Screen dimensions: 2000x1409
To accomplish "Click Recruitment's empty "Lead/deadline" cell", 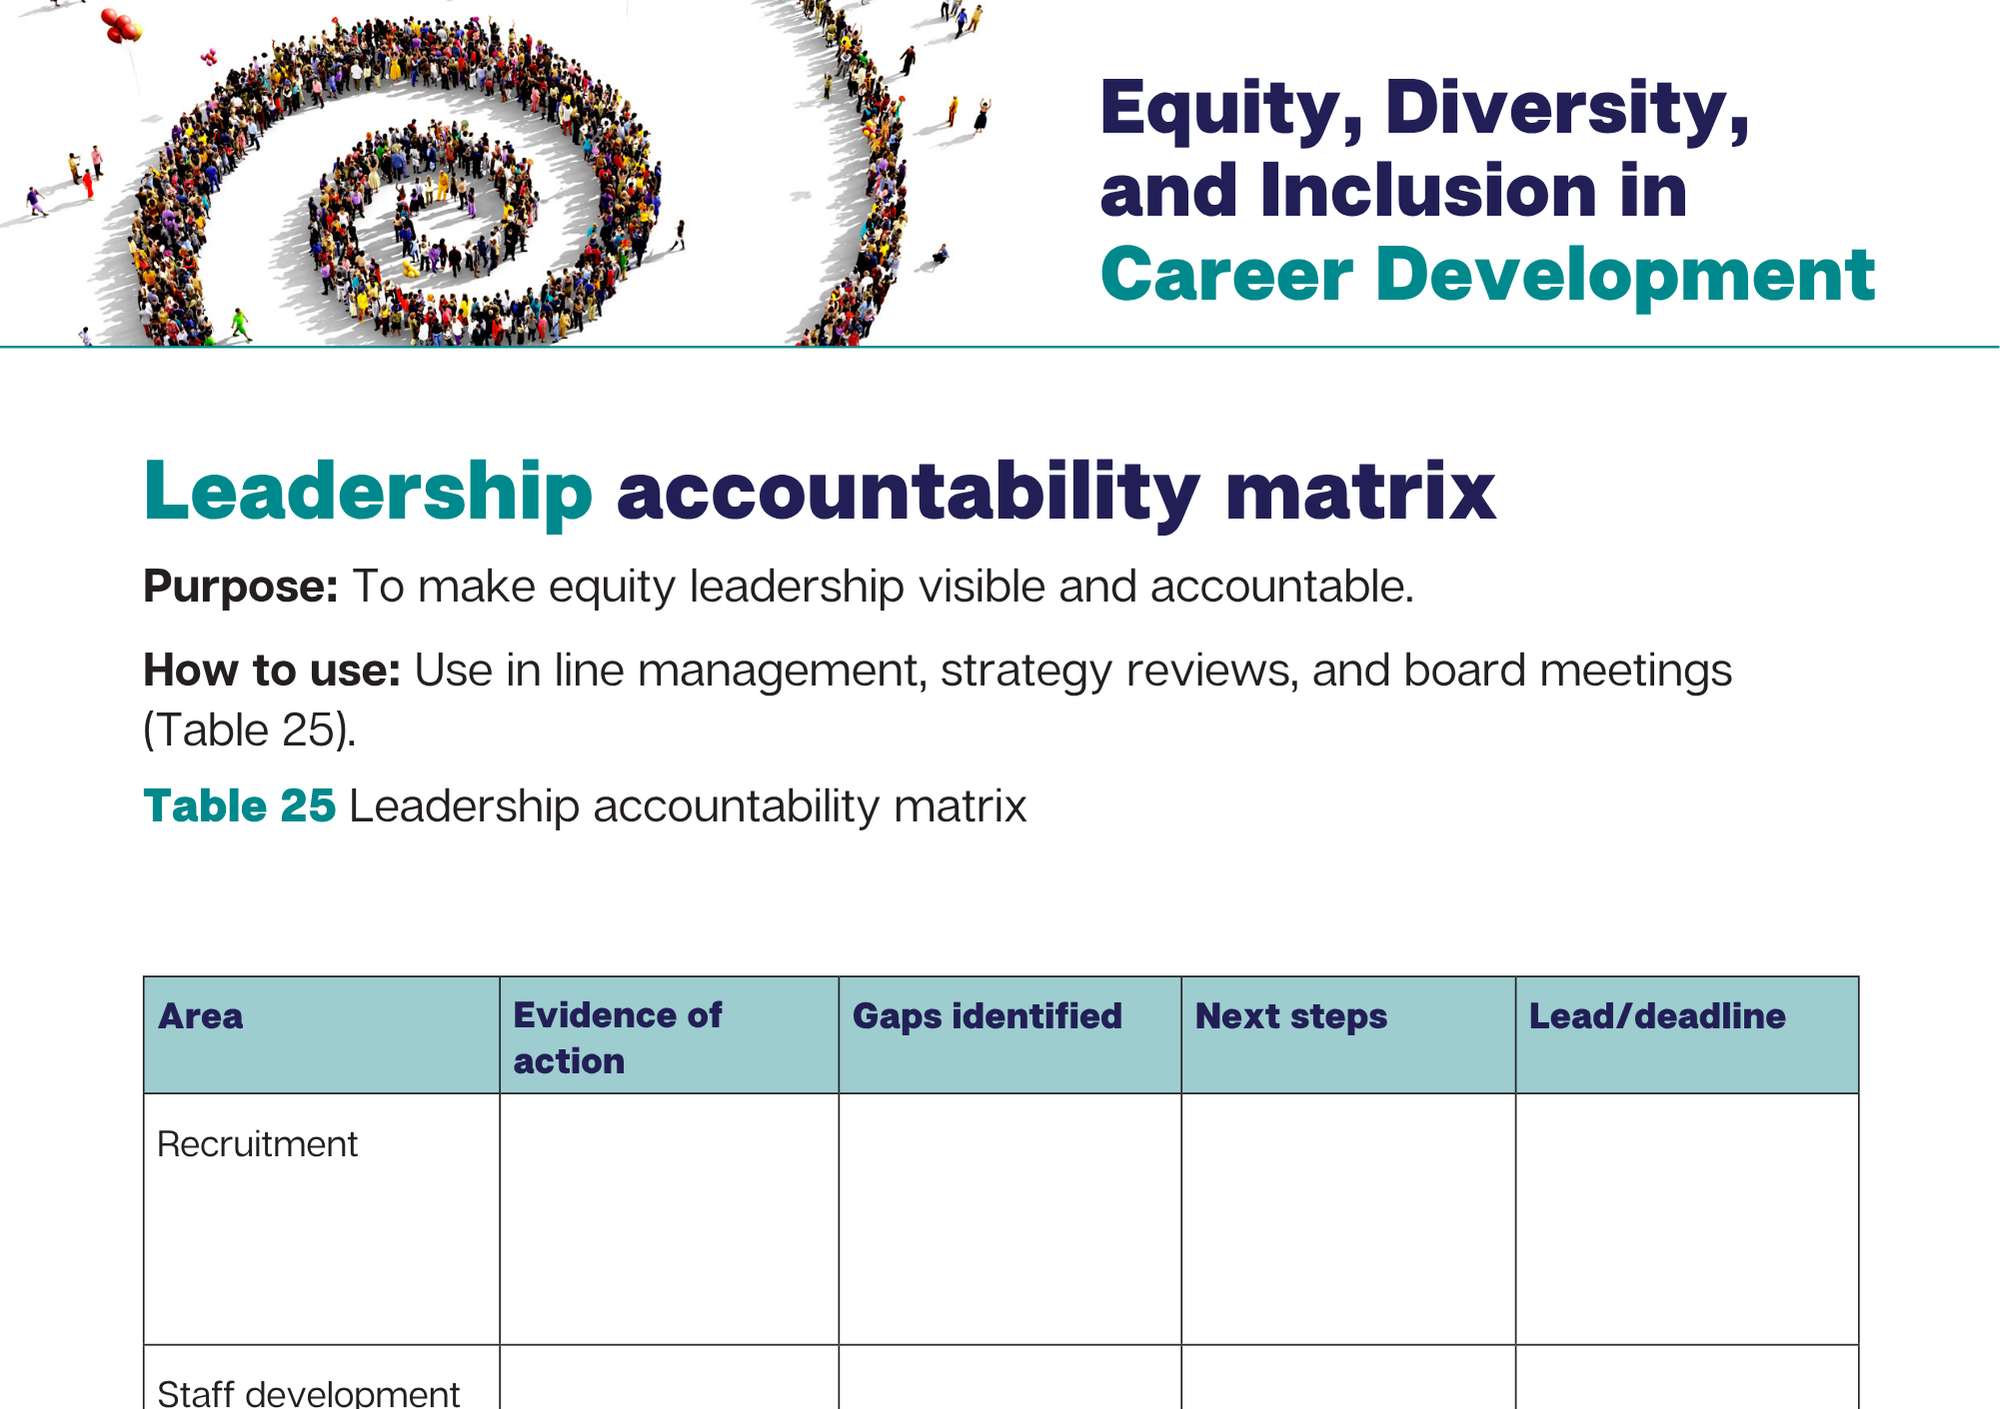I will (1686, 1218).
